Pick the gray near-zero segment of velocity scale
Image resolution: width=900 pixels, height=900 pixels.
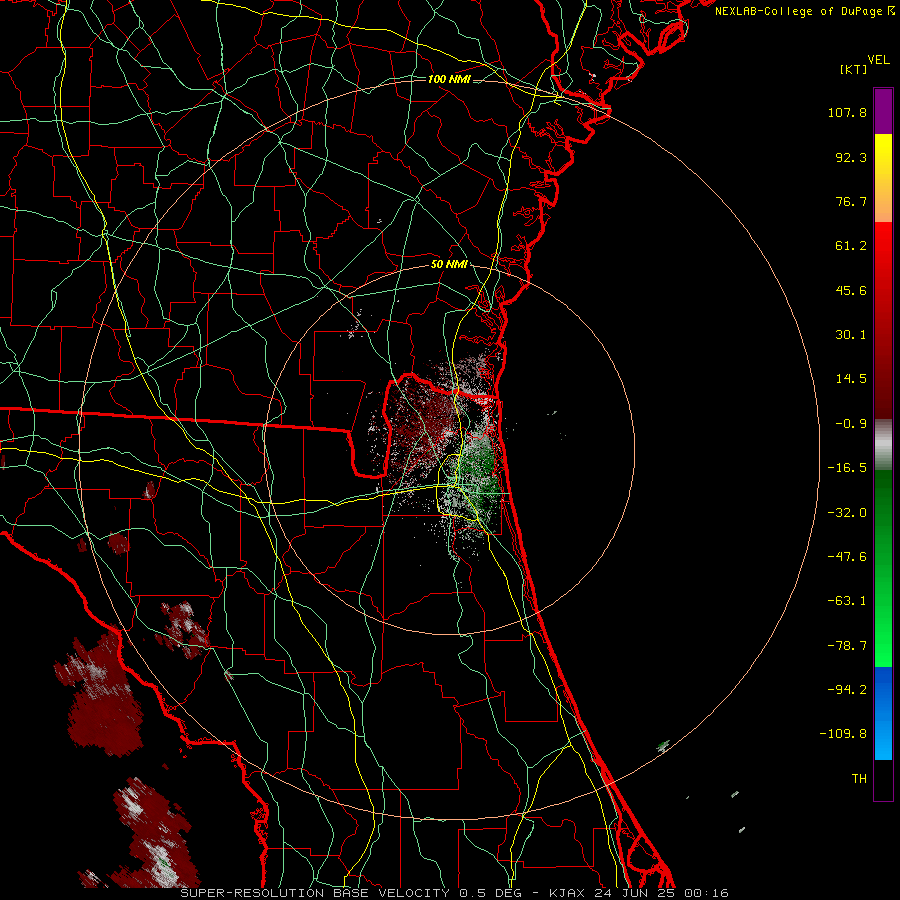pyautogui.click(x=883, y=445)
